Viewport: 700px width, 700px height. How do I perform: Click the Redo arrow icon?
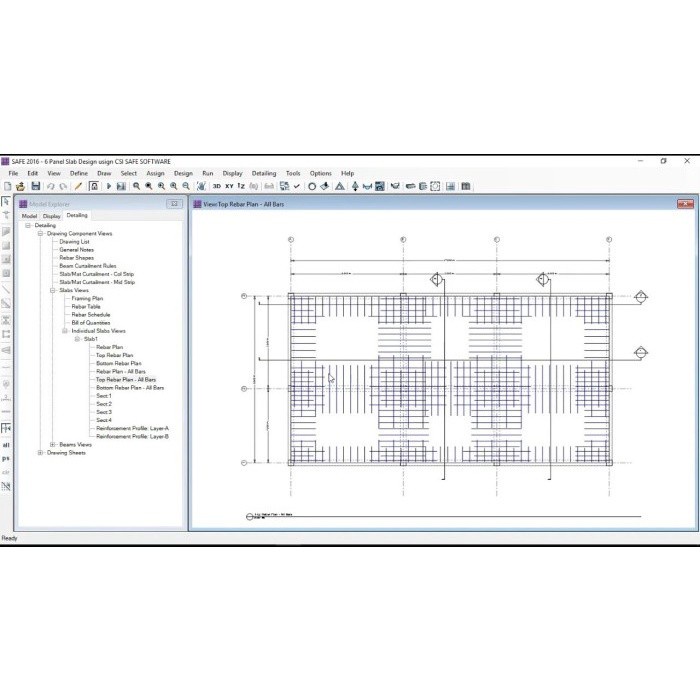63,186
